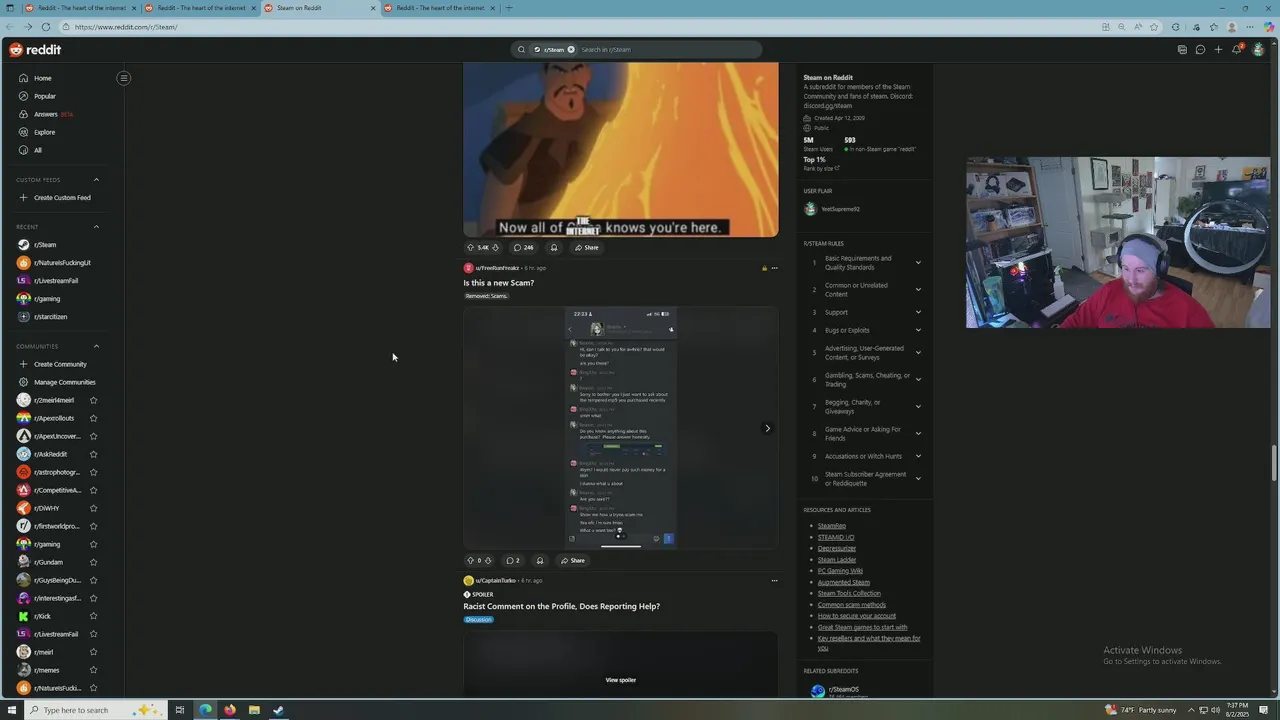This screenshot has width=1280, height=720.
Task: Open the options menu for the Scam post
Action: point(774,268)
